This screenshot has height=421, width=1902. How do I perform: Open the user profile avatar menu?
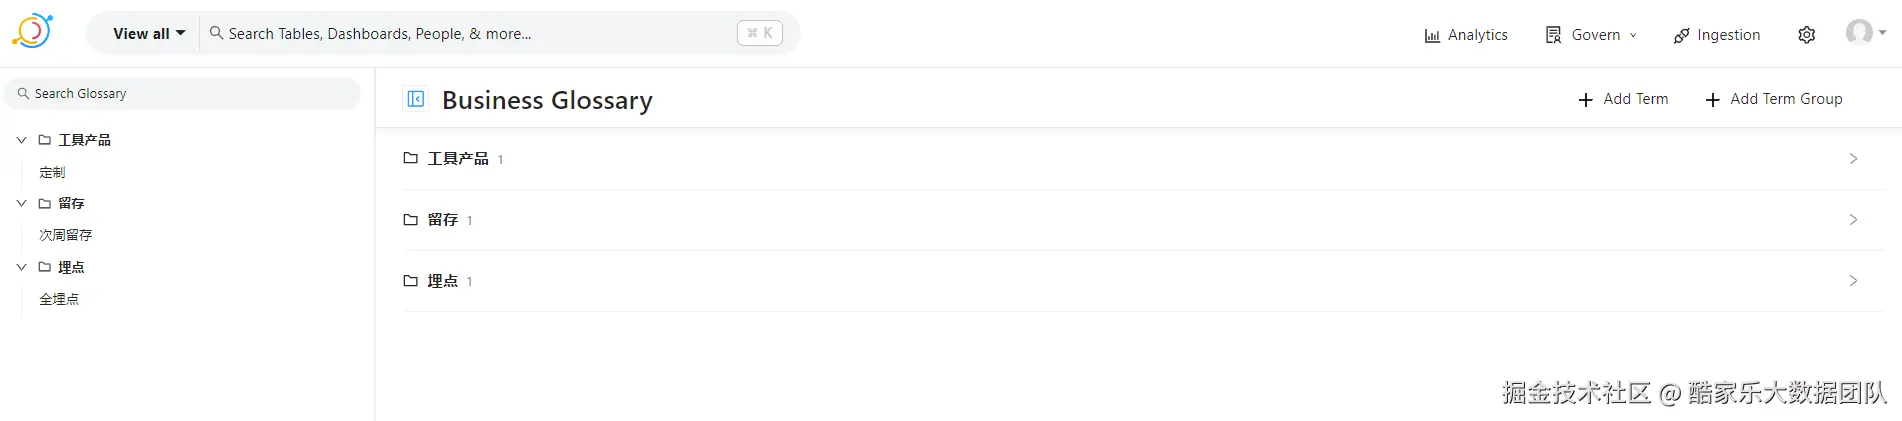point(1860,33)
